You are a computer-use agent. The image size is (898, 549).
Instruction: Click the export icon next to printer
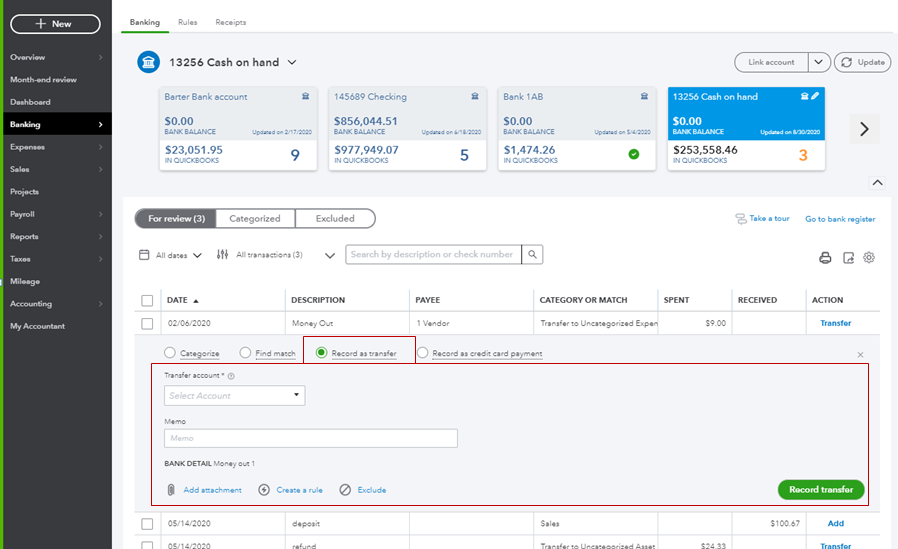coord(848,258)
